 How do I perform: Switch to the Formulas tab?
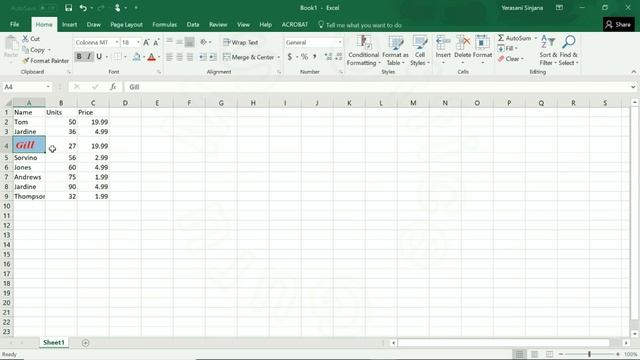(x=164, y=24)
